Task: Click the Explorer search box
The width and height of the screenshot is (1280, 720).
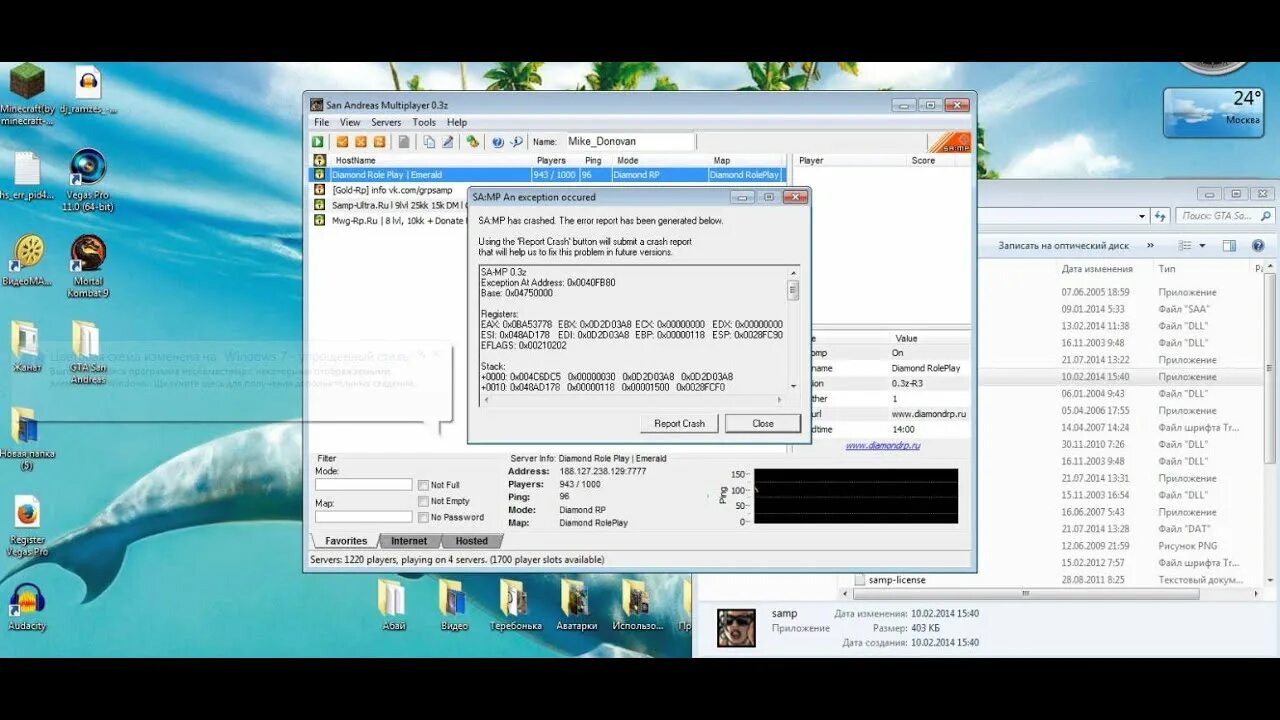Action: [x=1225, y=216]
